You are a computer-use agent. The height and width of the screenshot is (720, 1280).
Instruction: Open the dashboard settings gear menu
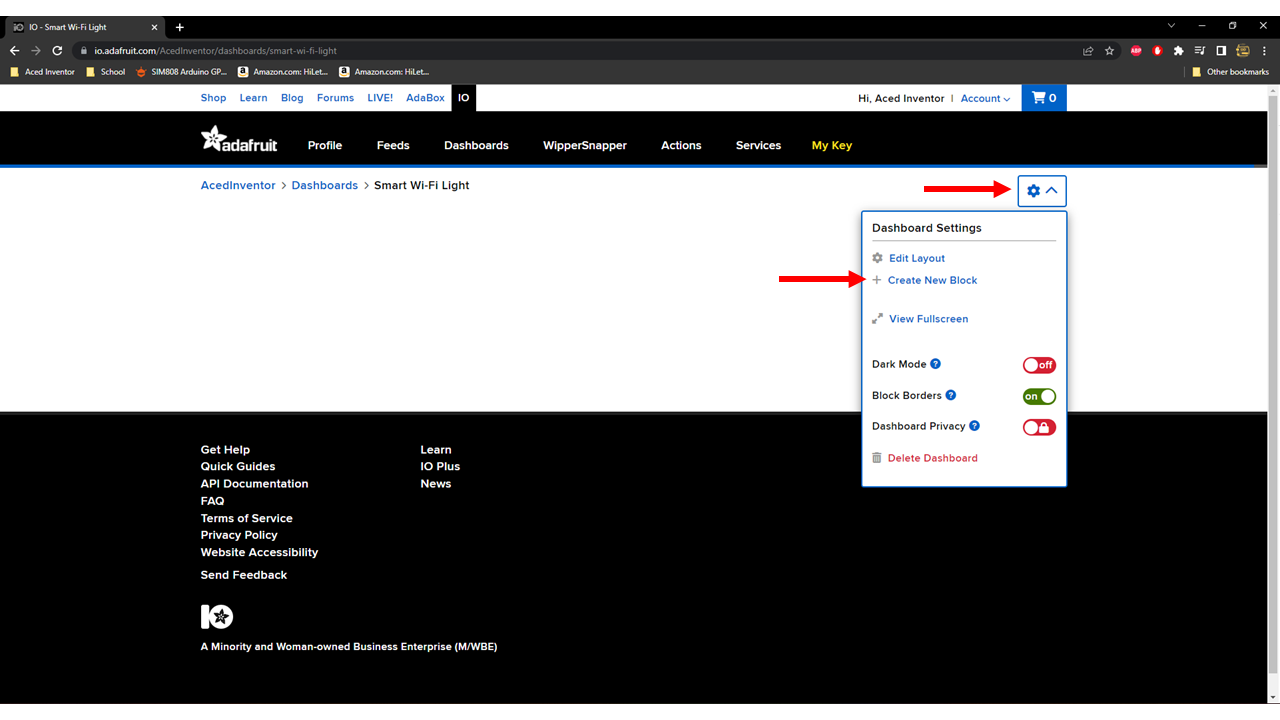1042,191
